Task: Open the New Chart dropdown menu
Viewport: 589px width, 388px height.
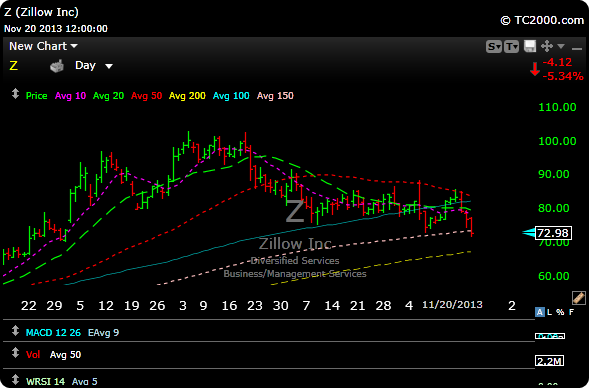Action: (x=43, y=46)
